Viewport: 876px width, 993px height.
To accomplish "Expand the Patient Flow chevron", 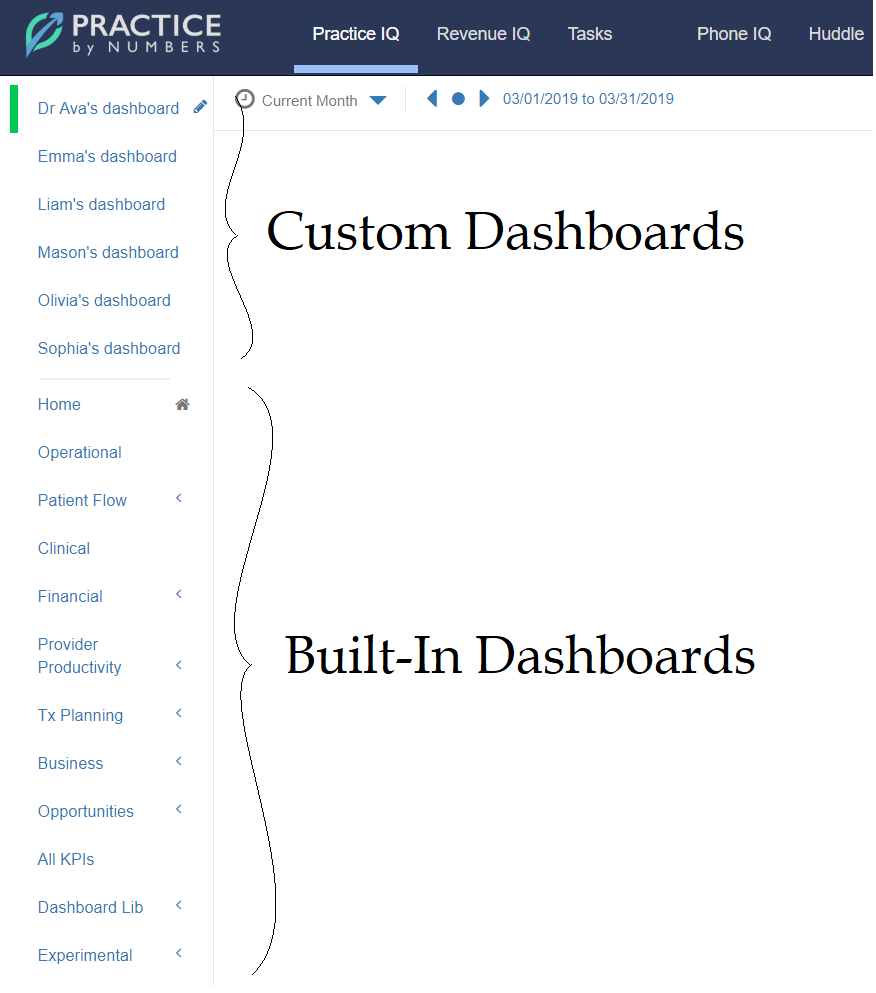I will [179, 500].
